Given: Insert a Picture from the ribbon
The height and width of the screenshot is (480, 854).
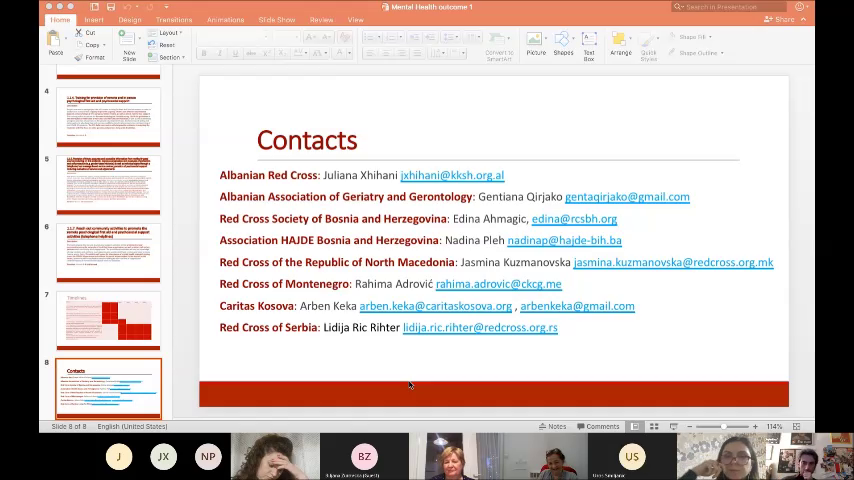Looking at the screenshot, I should tap(535, 44).
